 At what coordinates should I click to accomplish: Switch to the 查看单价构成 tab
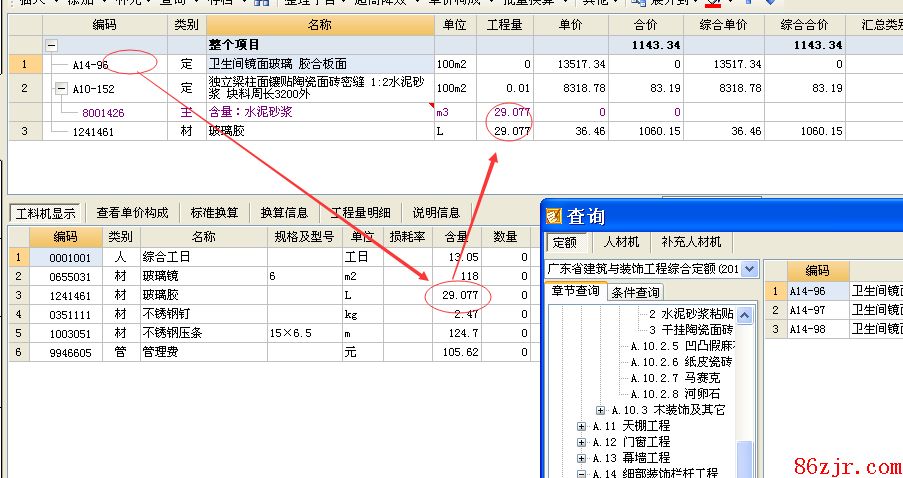tap(133, 212)
